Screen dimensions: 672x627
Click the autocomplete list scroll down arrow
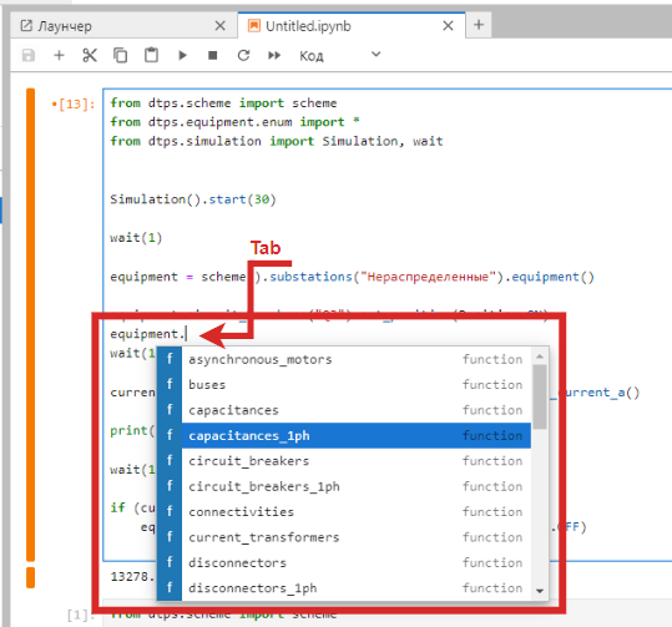[x=540, y=591]
